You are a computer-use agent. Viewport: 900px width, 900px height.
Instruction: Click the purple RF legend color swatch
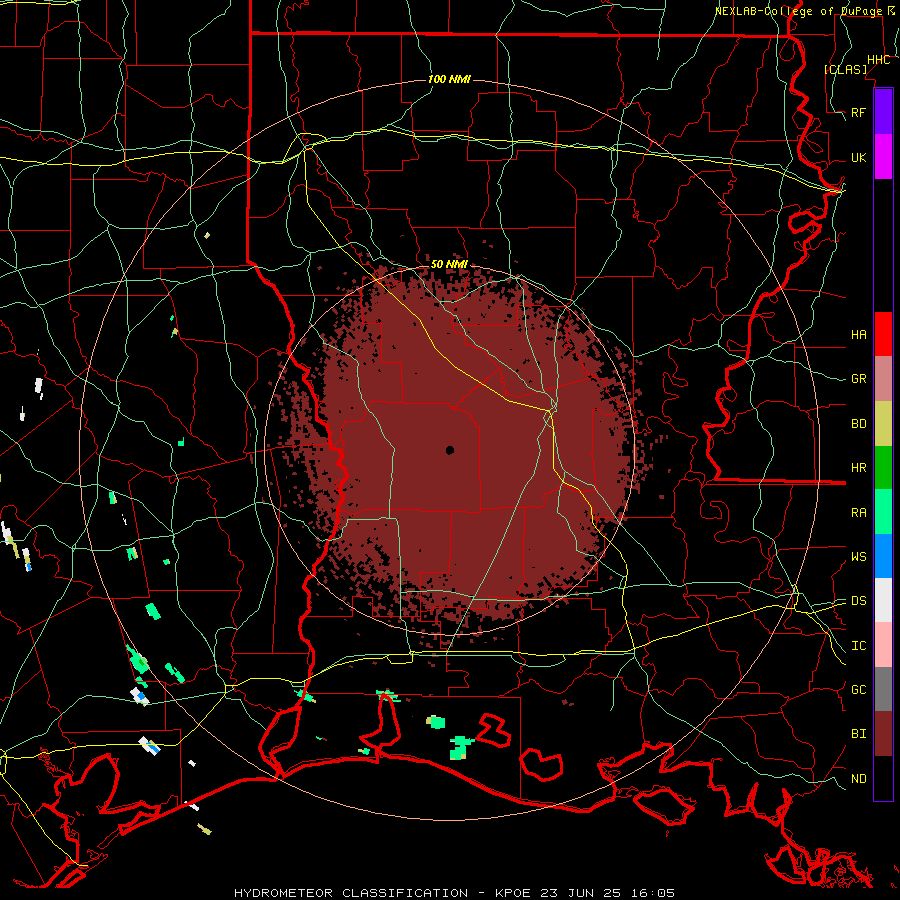click(883, 112)
